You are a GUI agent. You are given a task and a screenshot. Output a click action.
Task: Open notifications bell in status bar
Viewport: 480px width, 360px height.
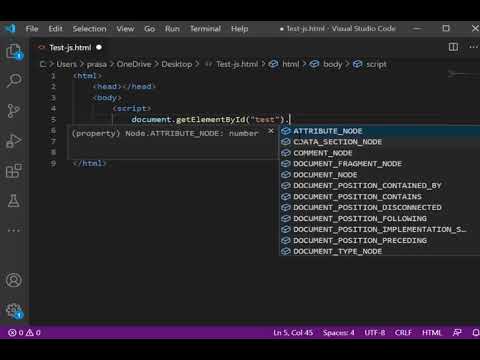coord(476,332)
